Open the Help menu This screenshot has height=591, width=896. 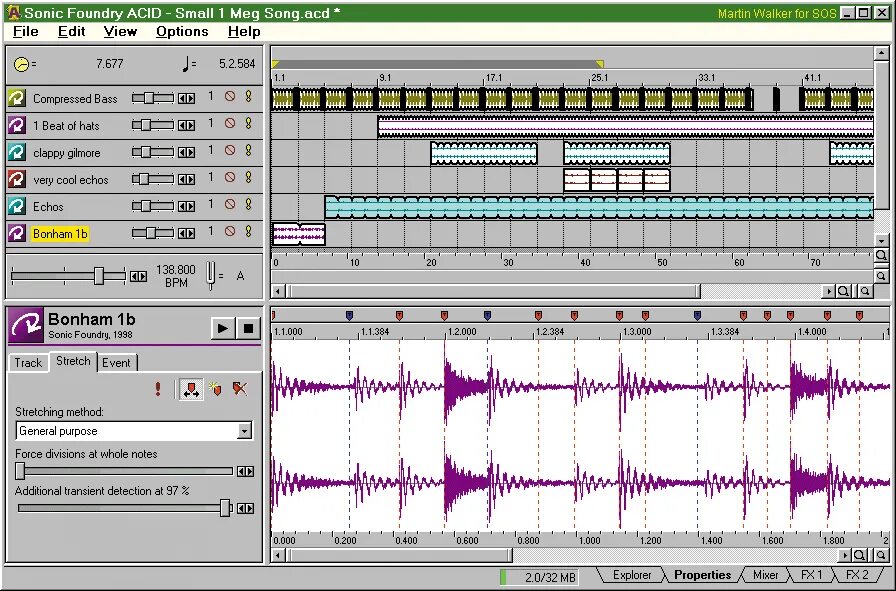coord(244,31)
